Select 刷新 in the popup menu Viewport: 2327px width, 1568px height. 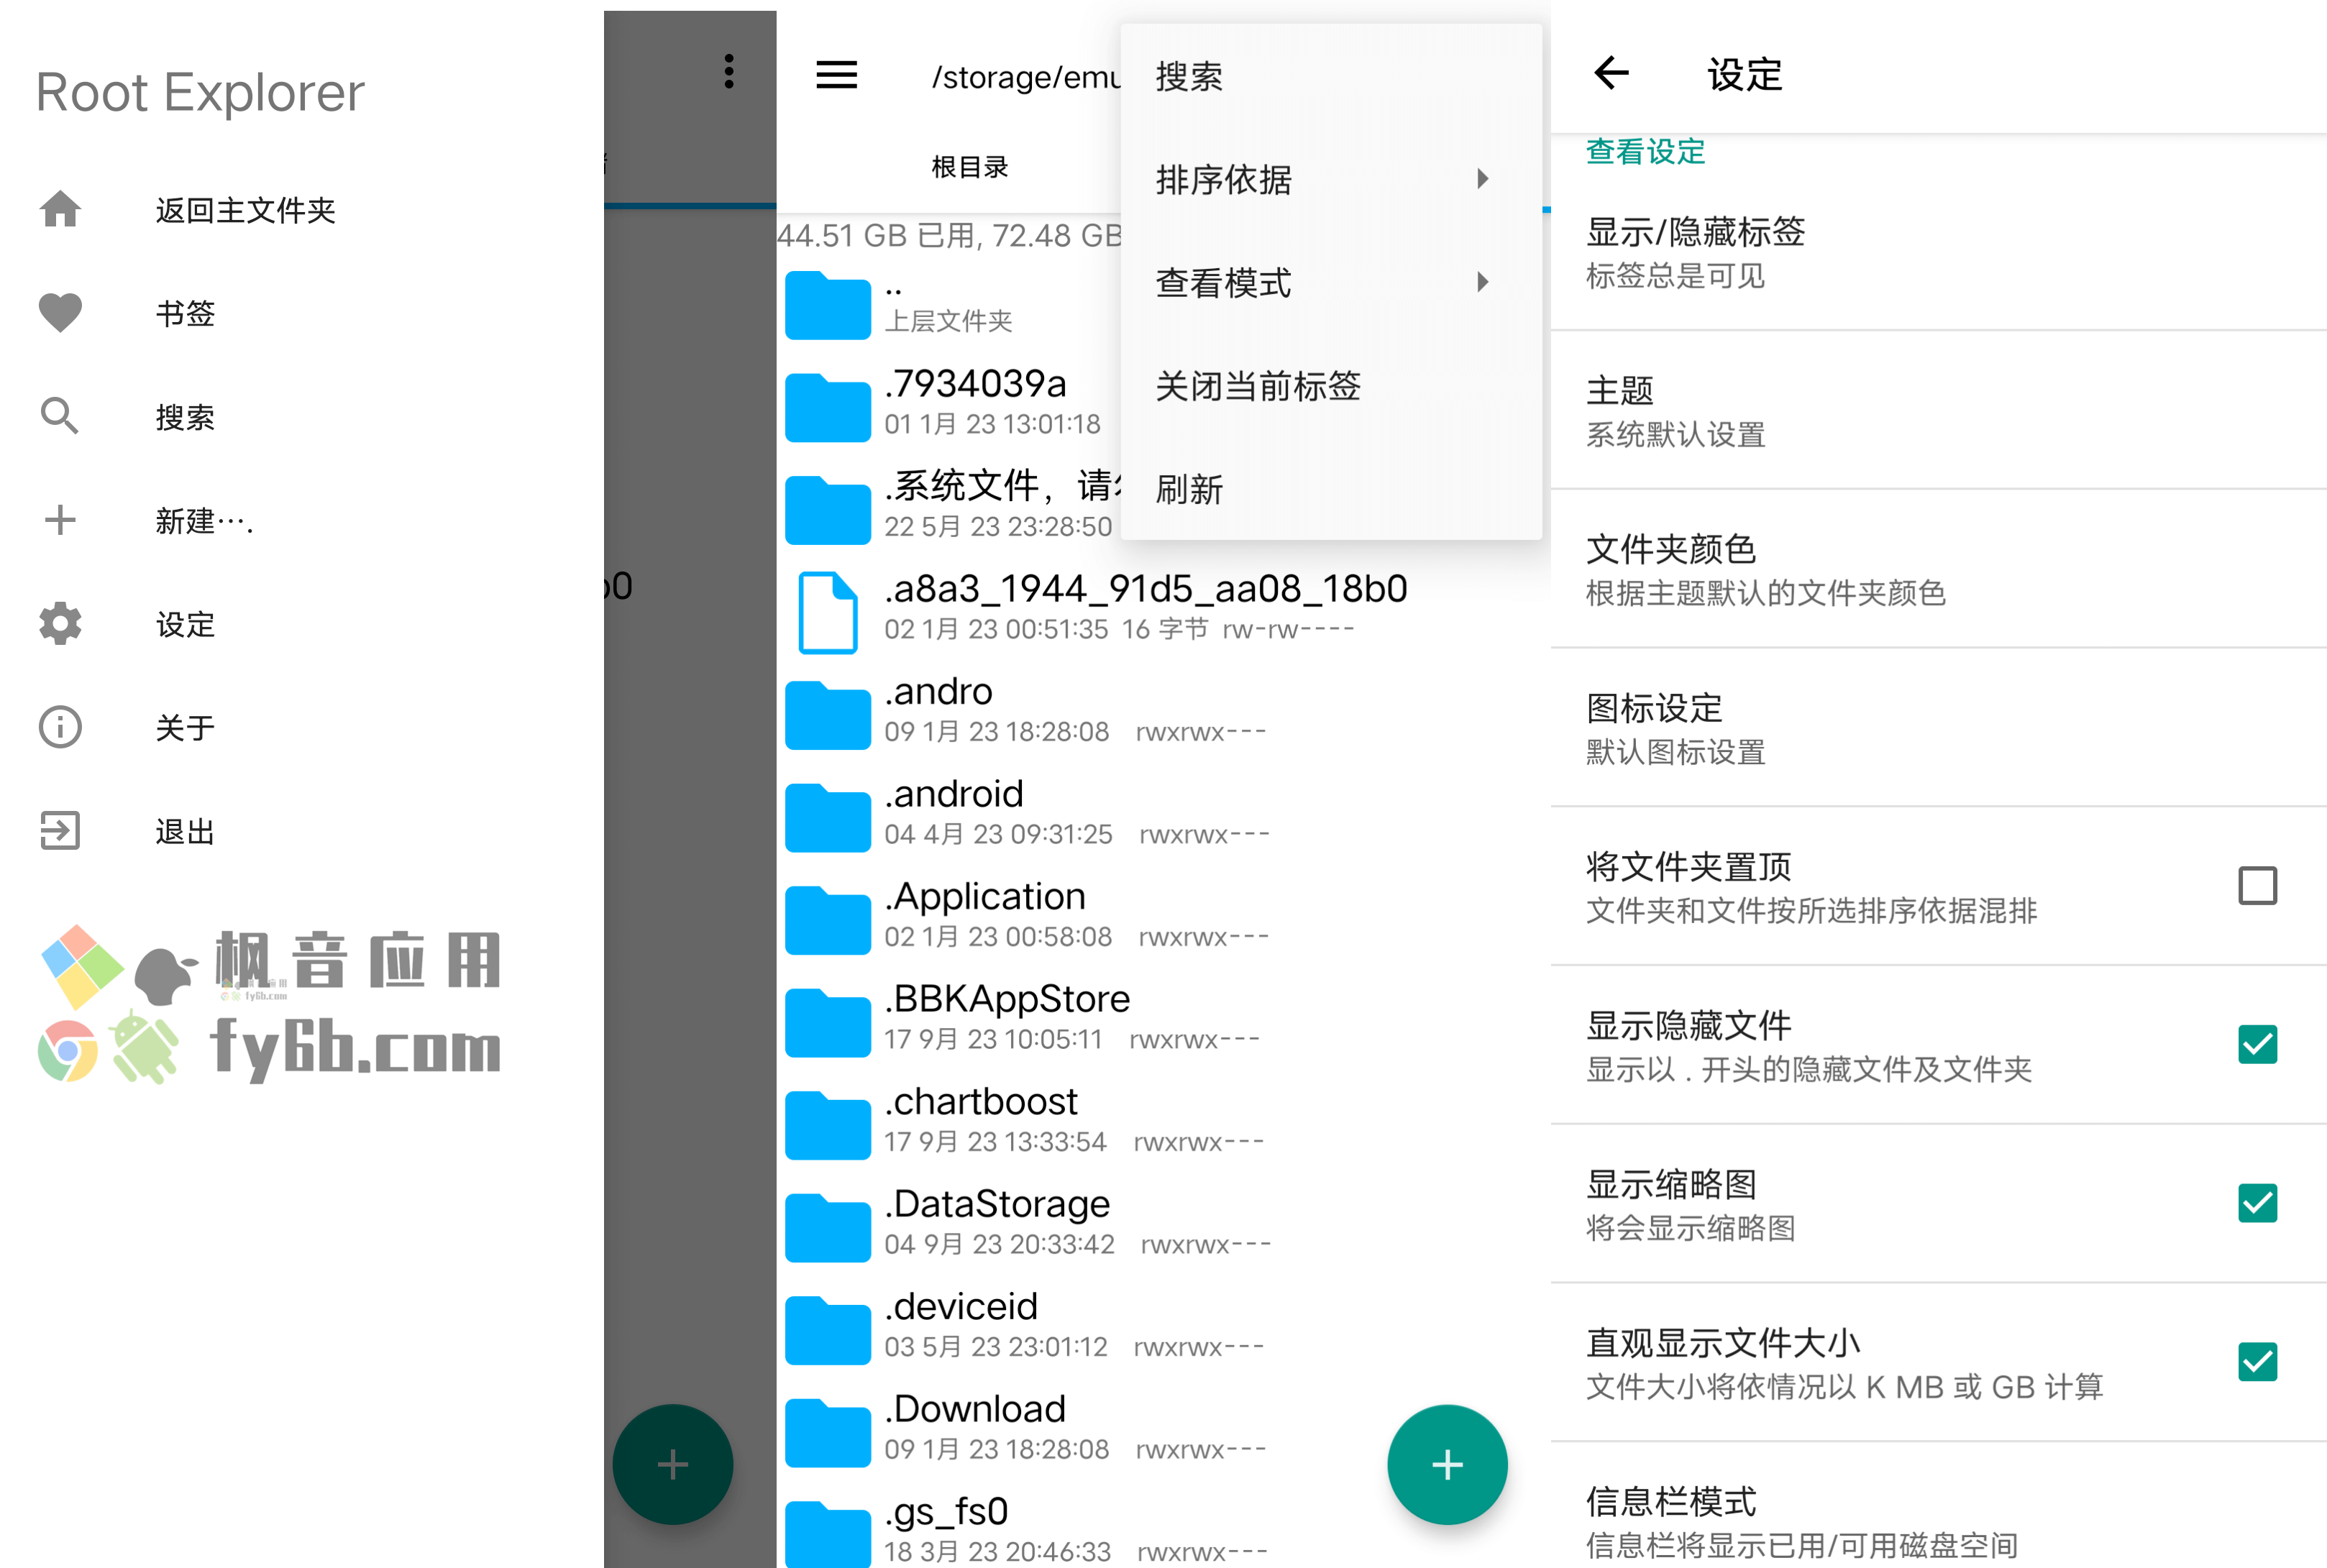pos(1331,489)
